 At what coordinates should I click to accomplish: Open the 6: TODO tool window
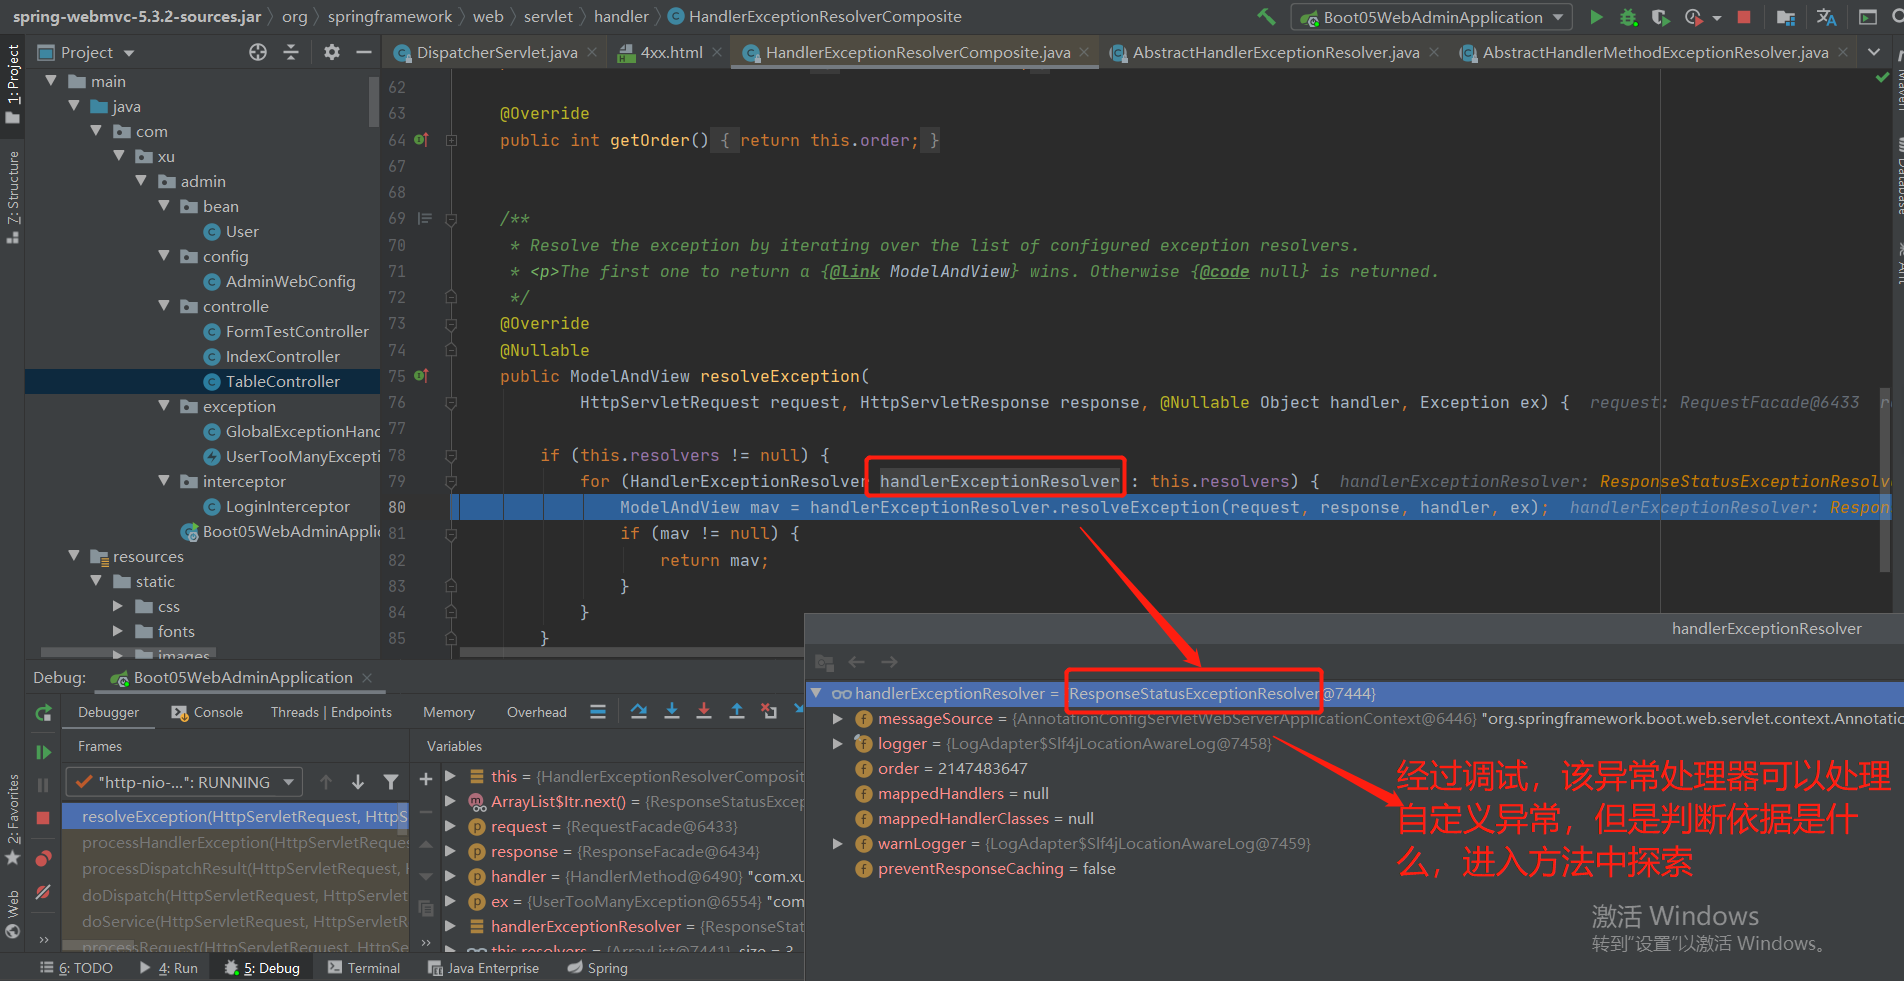76,968
